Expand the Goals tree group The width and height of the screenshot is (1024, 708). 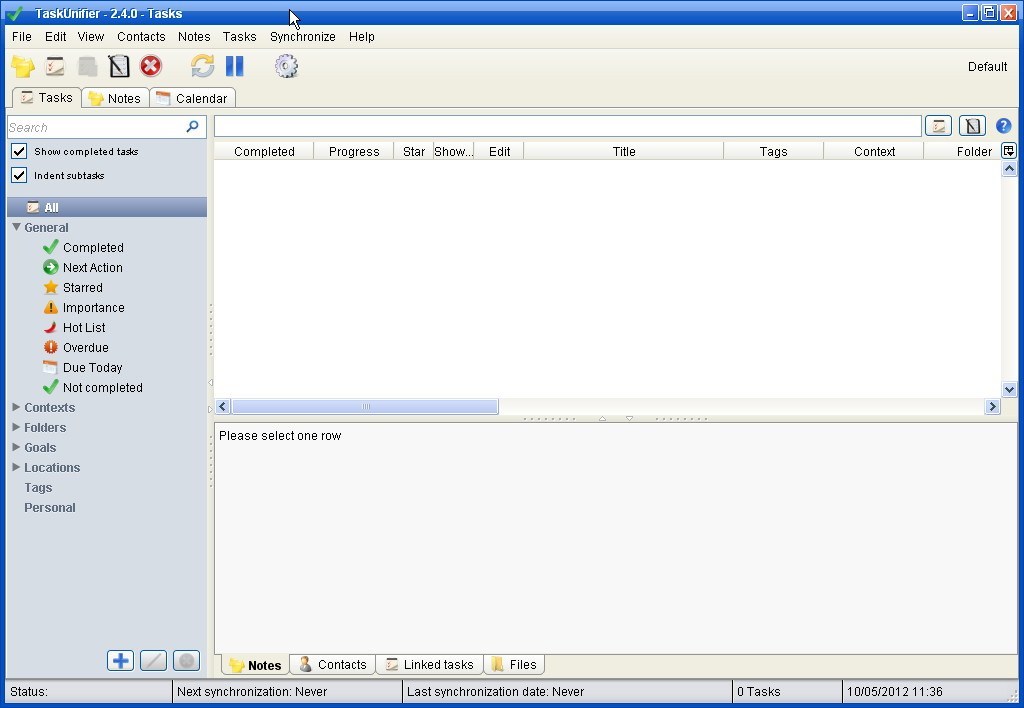click(16, 447)
